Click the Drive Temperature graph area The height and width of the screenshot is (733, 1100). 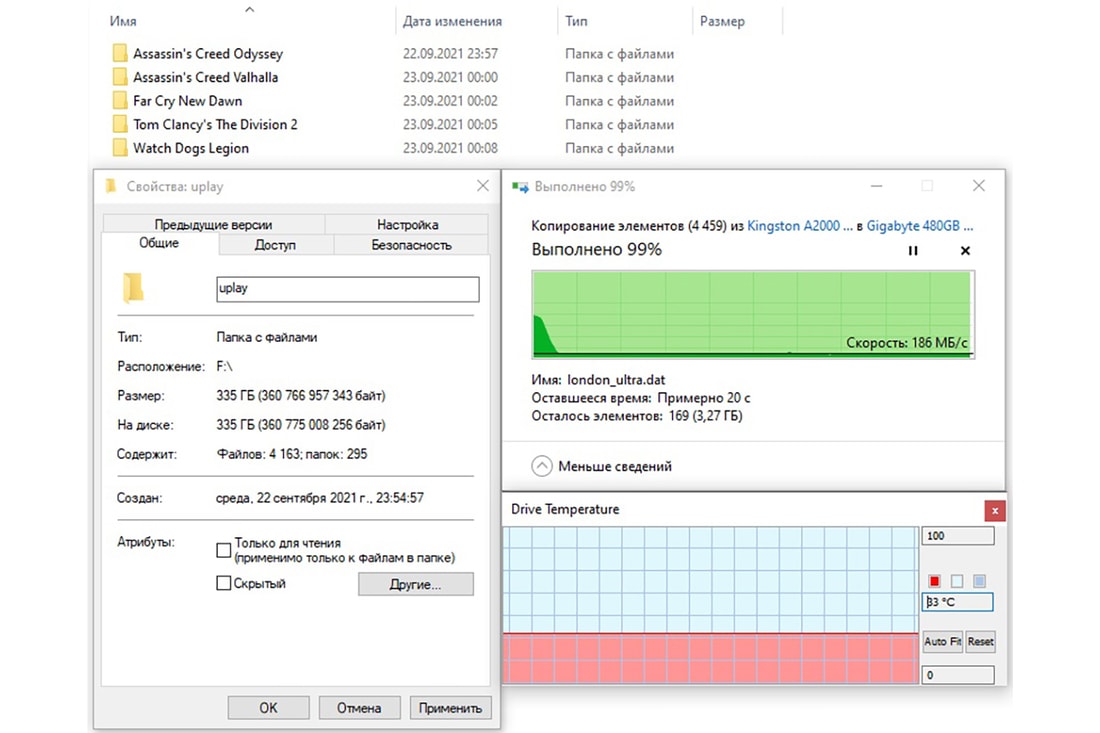711,605
